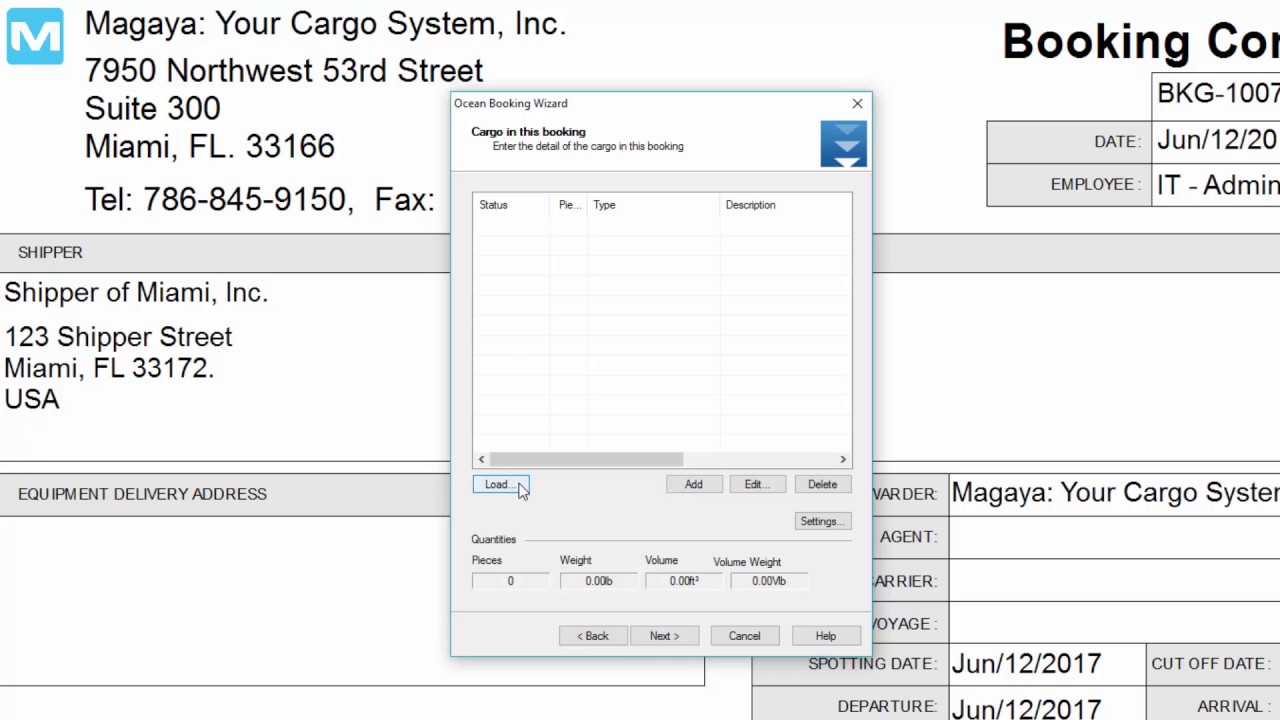
Task: Click the Volume quantity field
Action: [684, 581]
